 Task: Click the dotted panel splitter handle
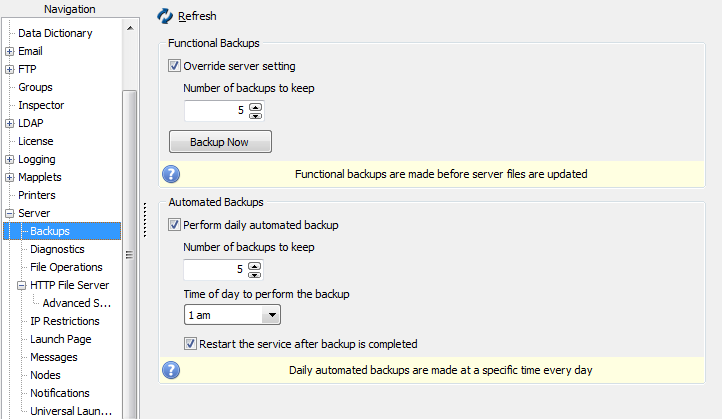pyautogui.click(x=145, y=220)
